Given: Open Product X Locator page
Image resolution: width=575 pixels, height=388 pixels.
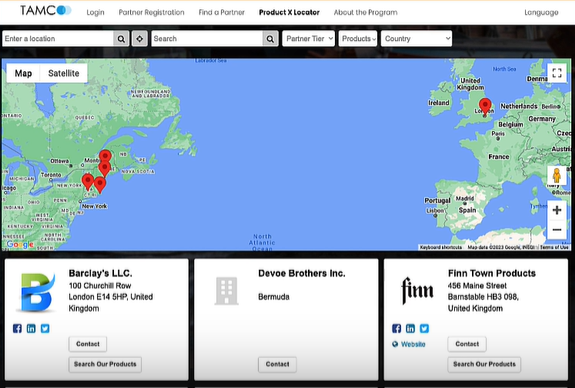Looking at the screenshot, I should 289,12.
